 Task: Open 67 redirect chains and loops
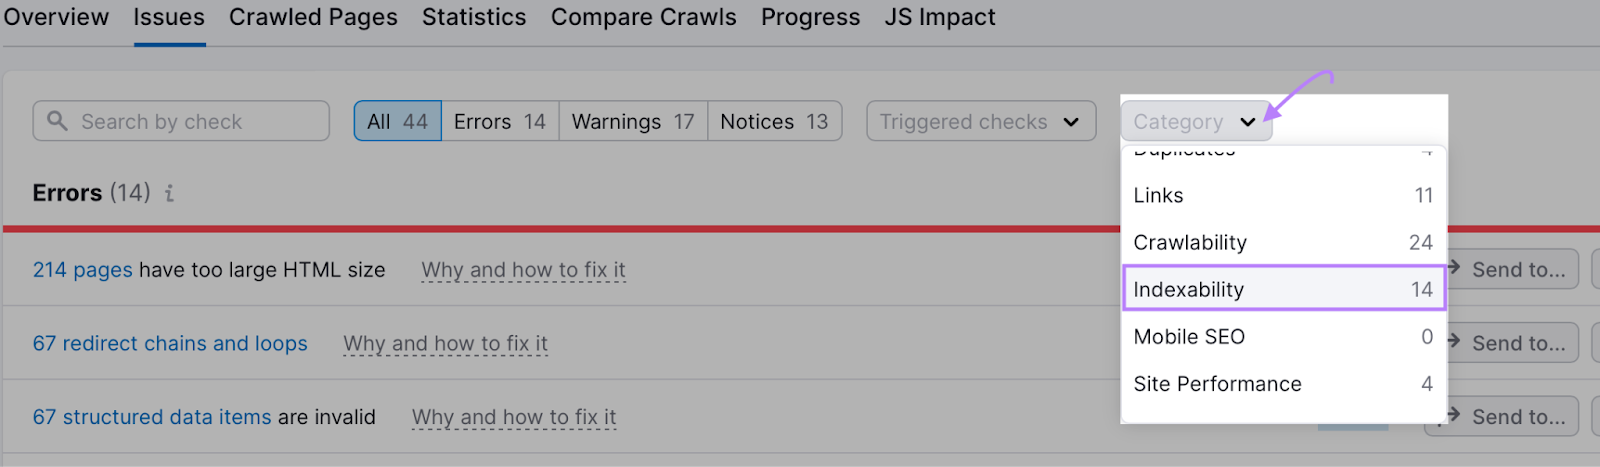[x=170, y=343]
